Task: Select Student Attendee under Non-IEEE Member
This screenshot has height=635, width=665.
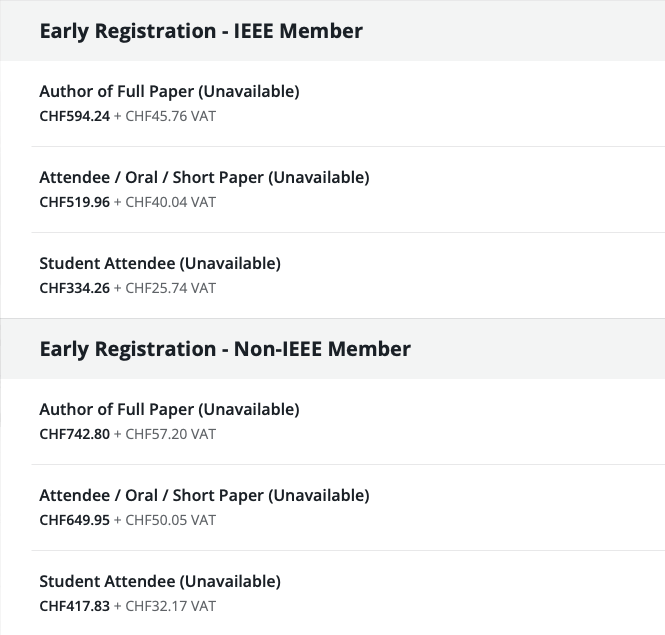Action: (160, 582)
